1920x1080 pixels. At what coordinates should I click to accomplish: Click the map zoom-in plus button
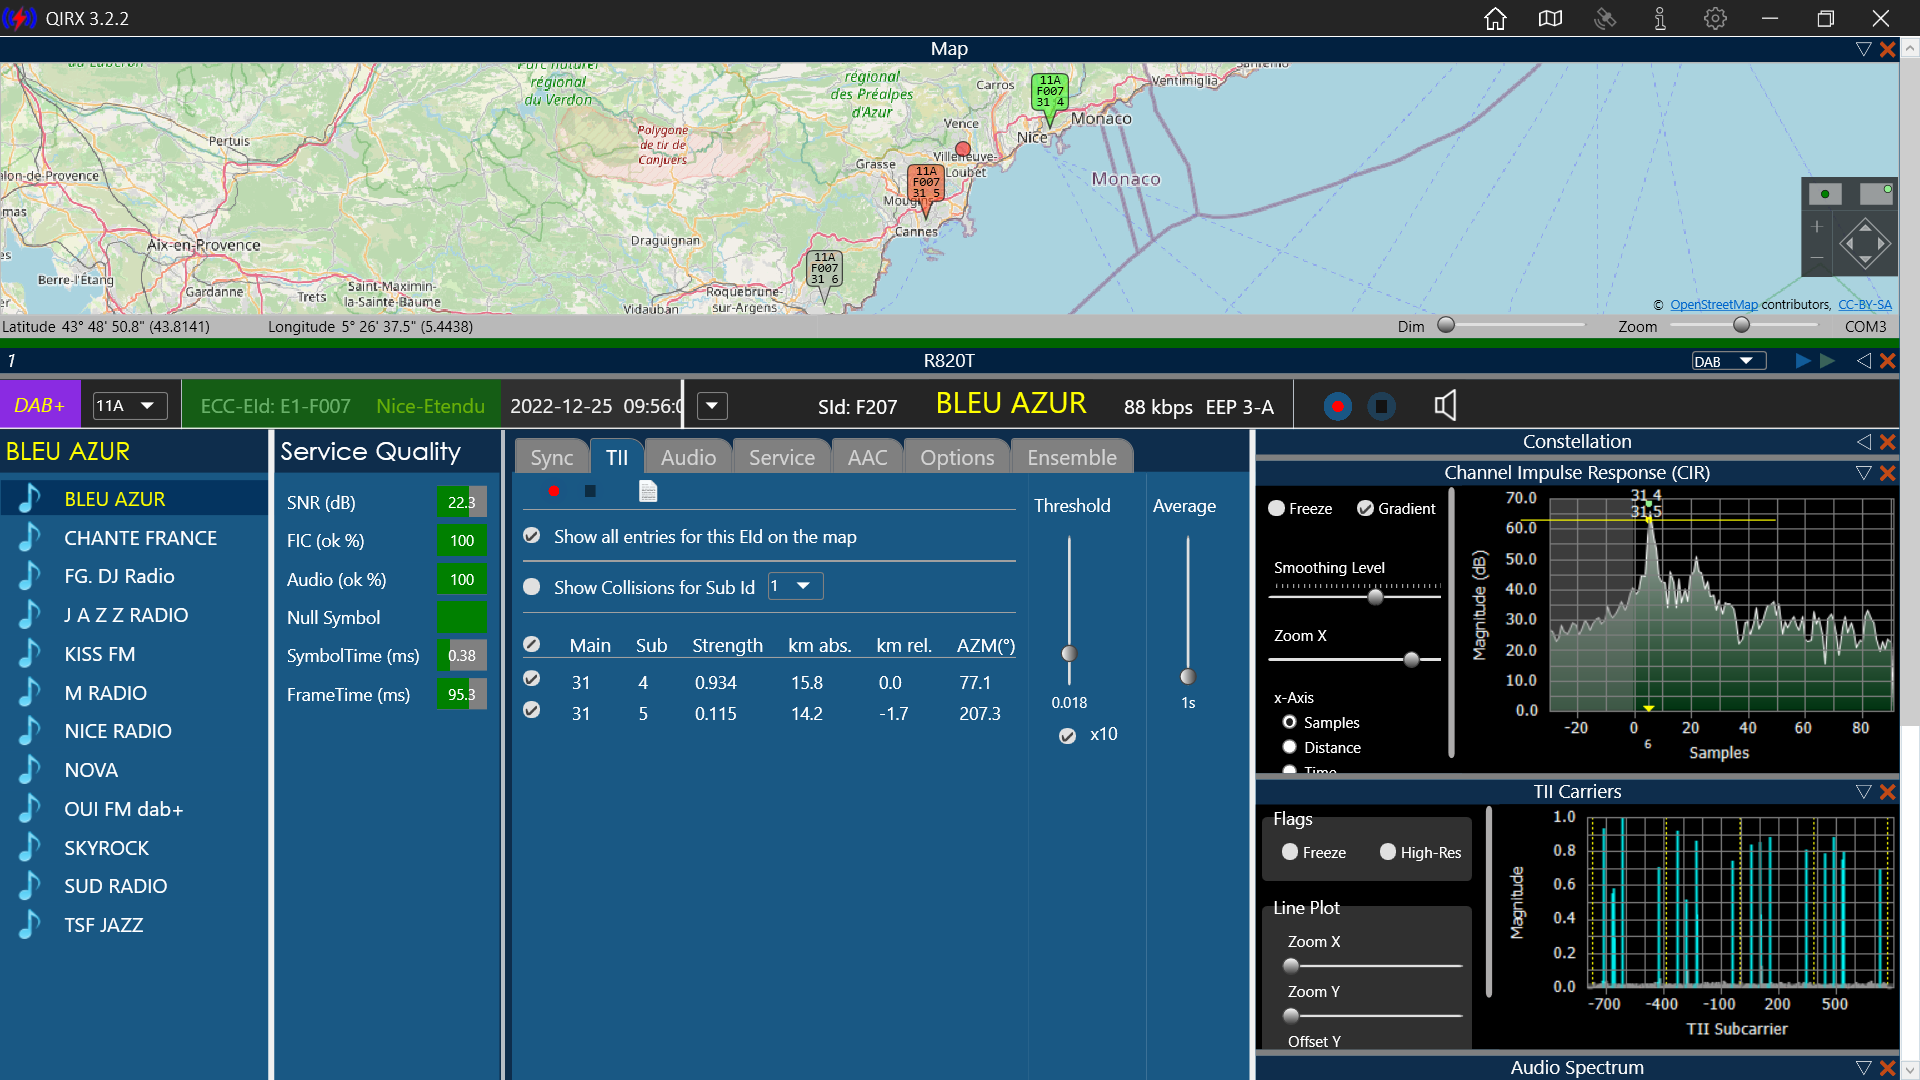[x=1817, y=227]
